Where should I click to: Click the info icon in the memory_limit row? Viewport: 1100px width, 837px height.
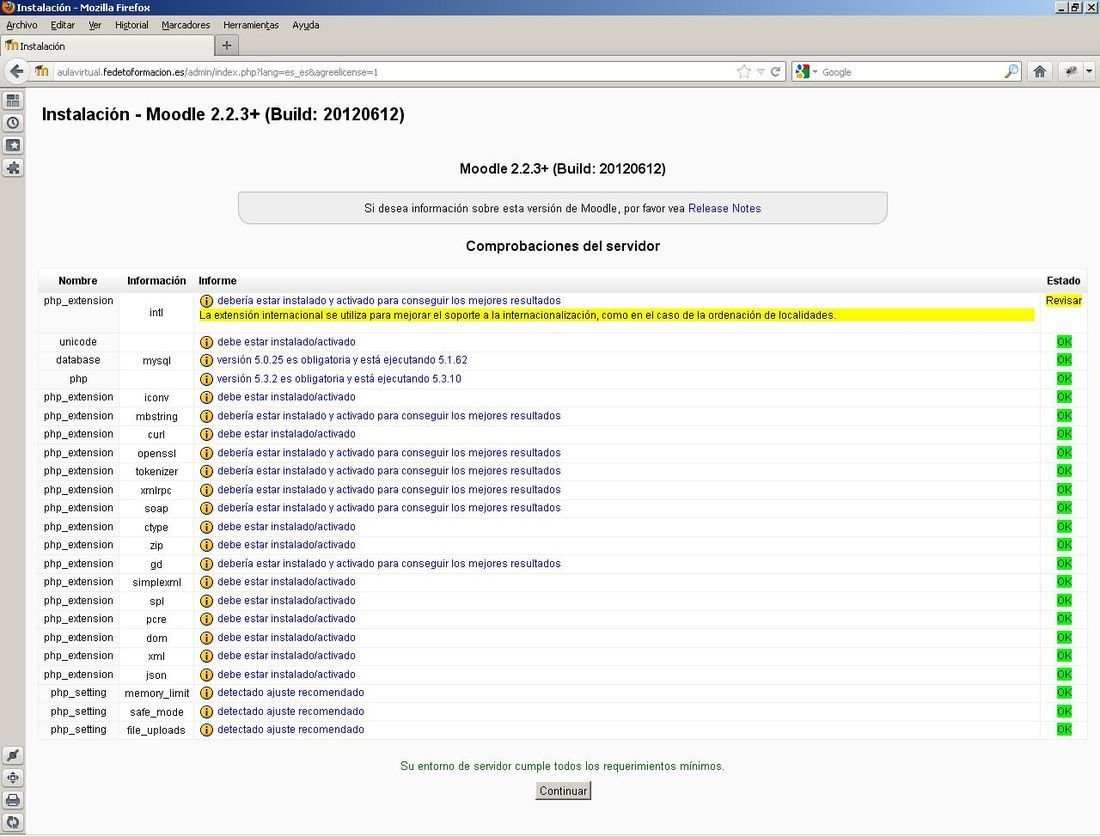point(206,693)
